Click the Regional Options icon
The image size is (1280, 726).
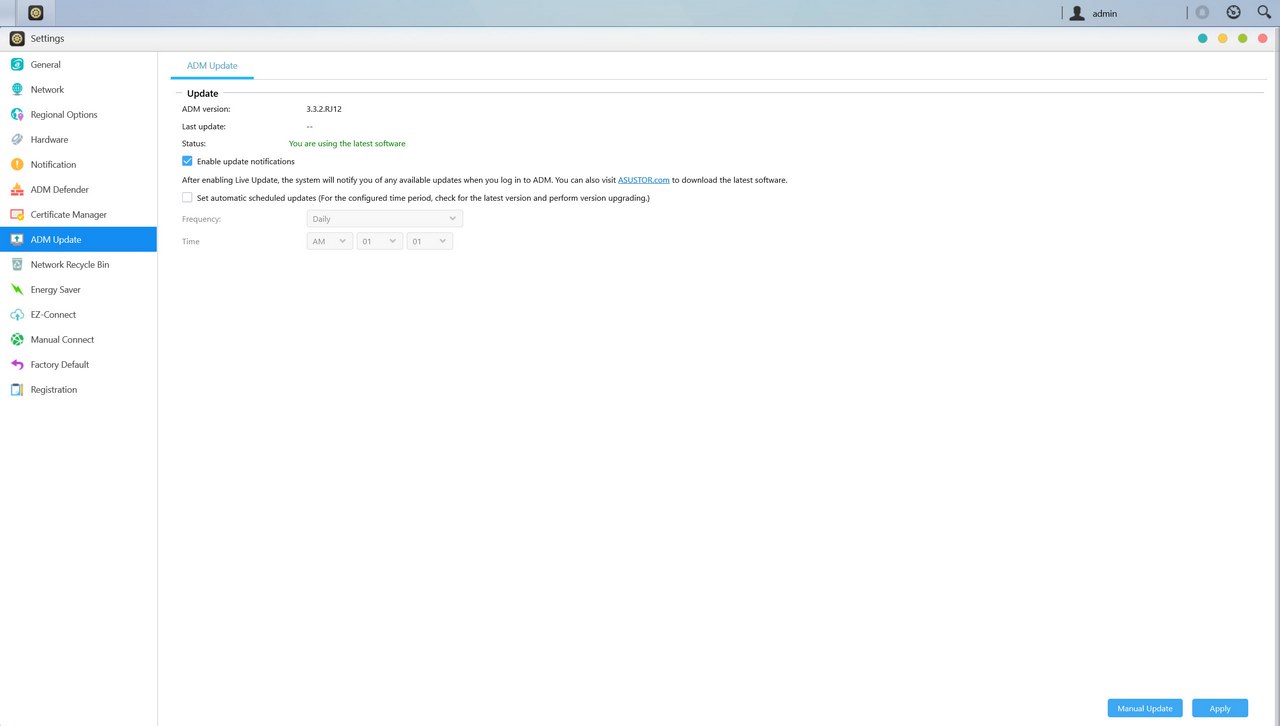[x=17, y=114]
